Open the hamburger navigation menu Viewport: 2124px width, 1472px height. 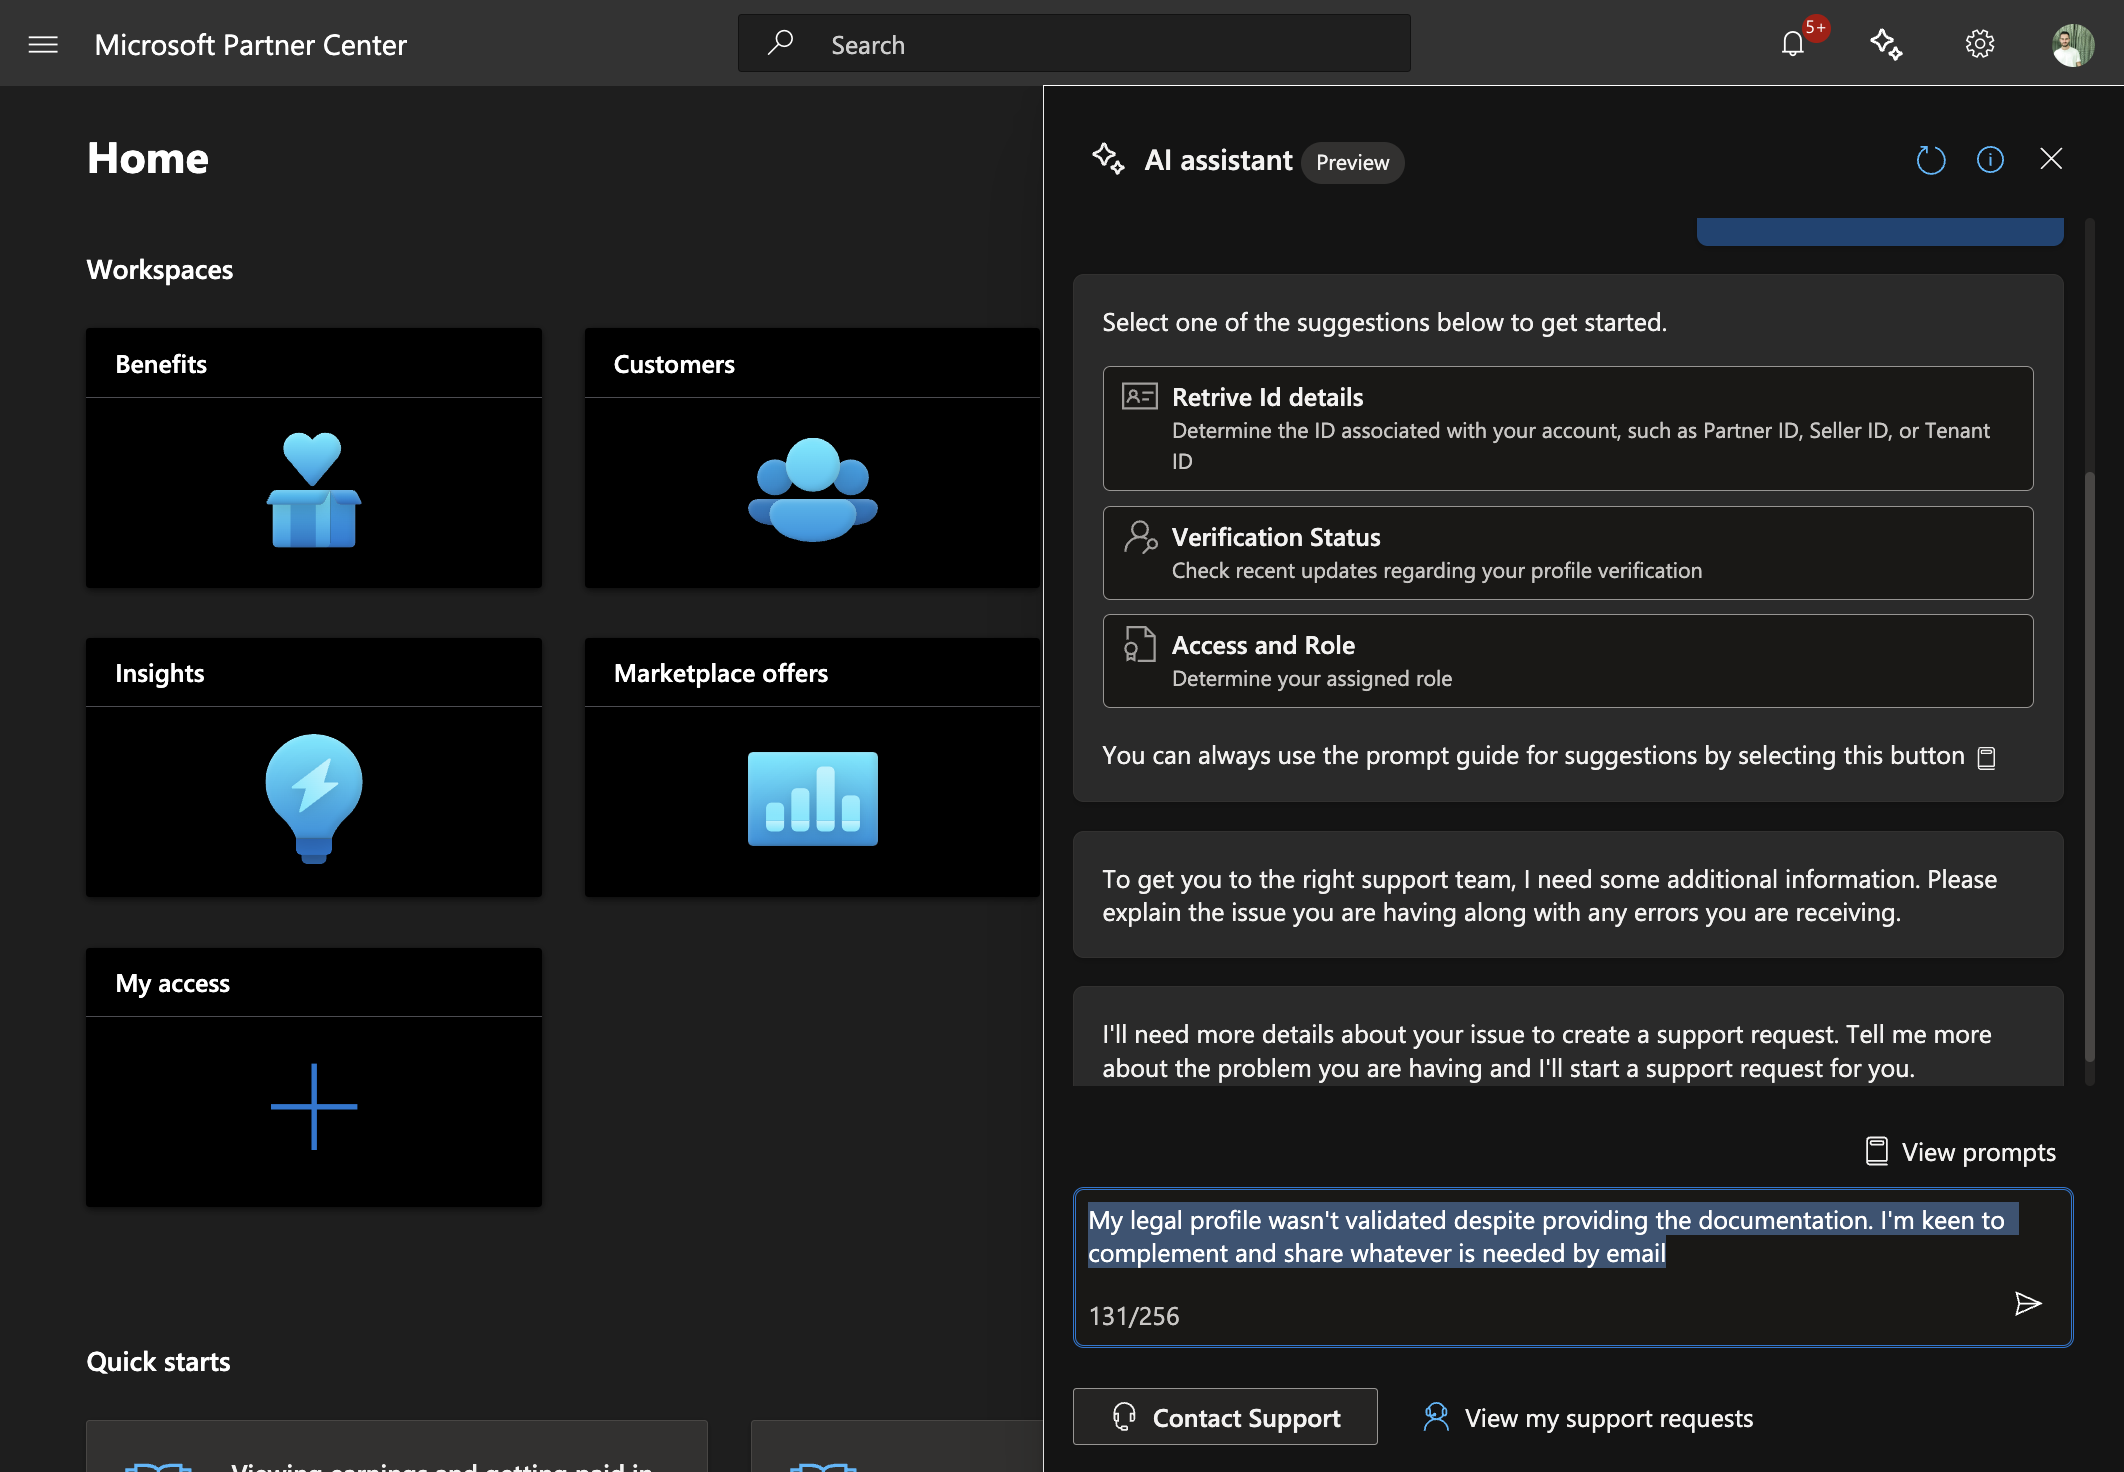point(43,44)
